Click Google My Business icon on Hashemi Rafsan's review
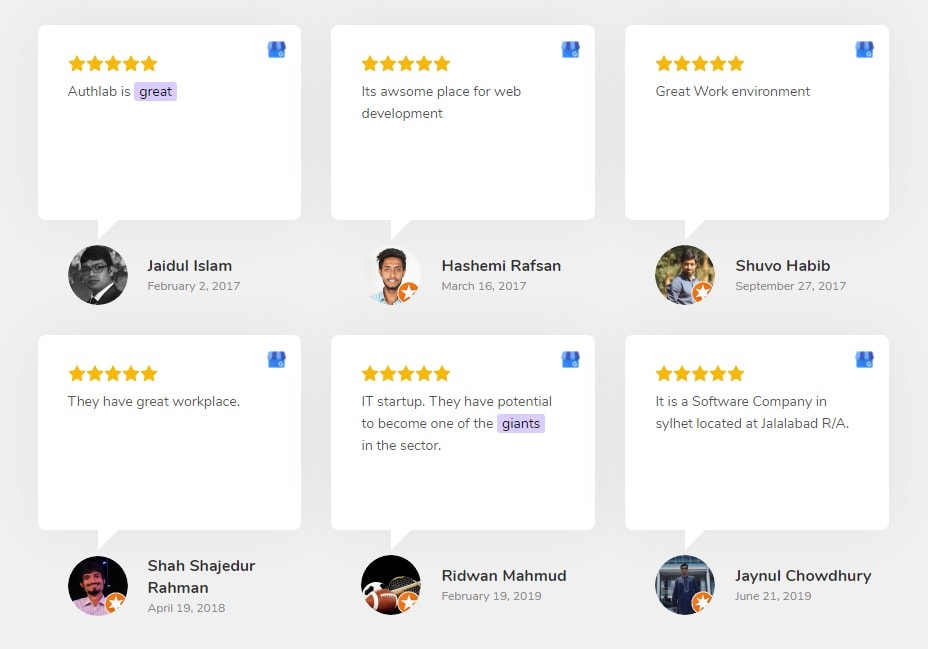This screenshot has width=928, height=649. pos(571,50)
